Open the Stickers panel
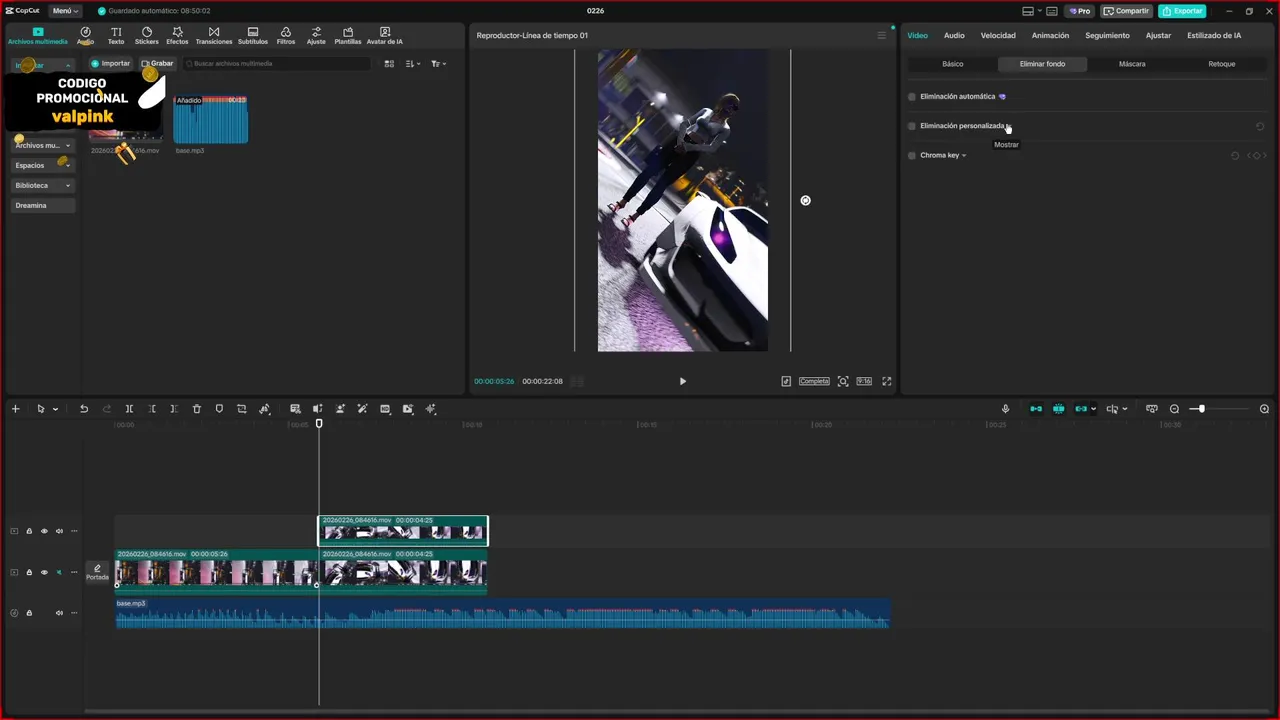 point(146,36)
